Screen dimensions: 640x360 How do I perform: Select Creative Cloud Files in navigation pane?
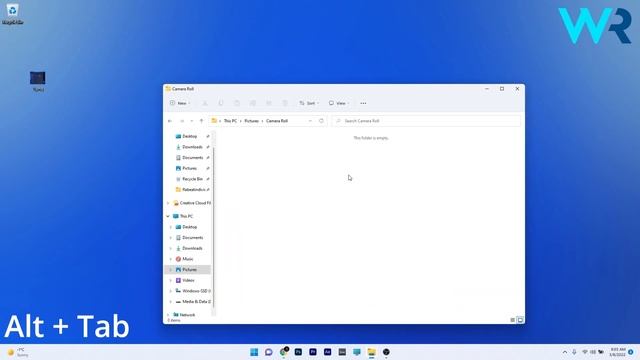192,203
